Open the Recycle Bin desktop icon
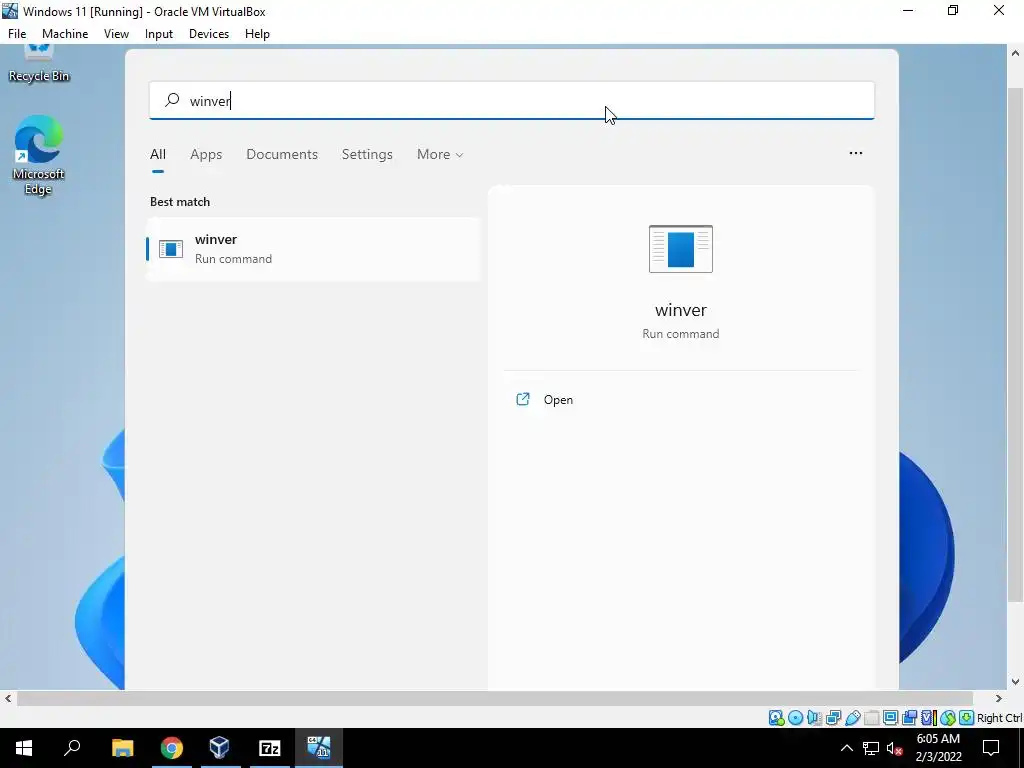Screen dimensions: 1024x768 point(39,64)
